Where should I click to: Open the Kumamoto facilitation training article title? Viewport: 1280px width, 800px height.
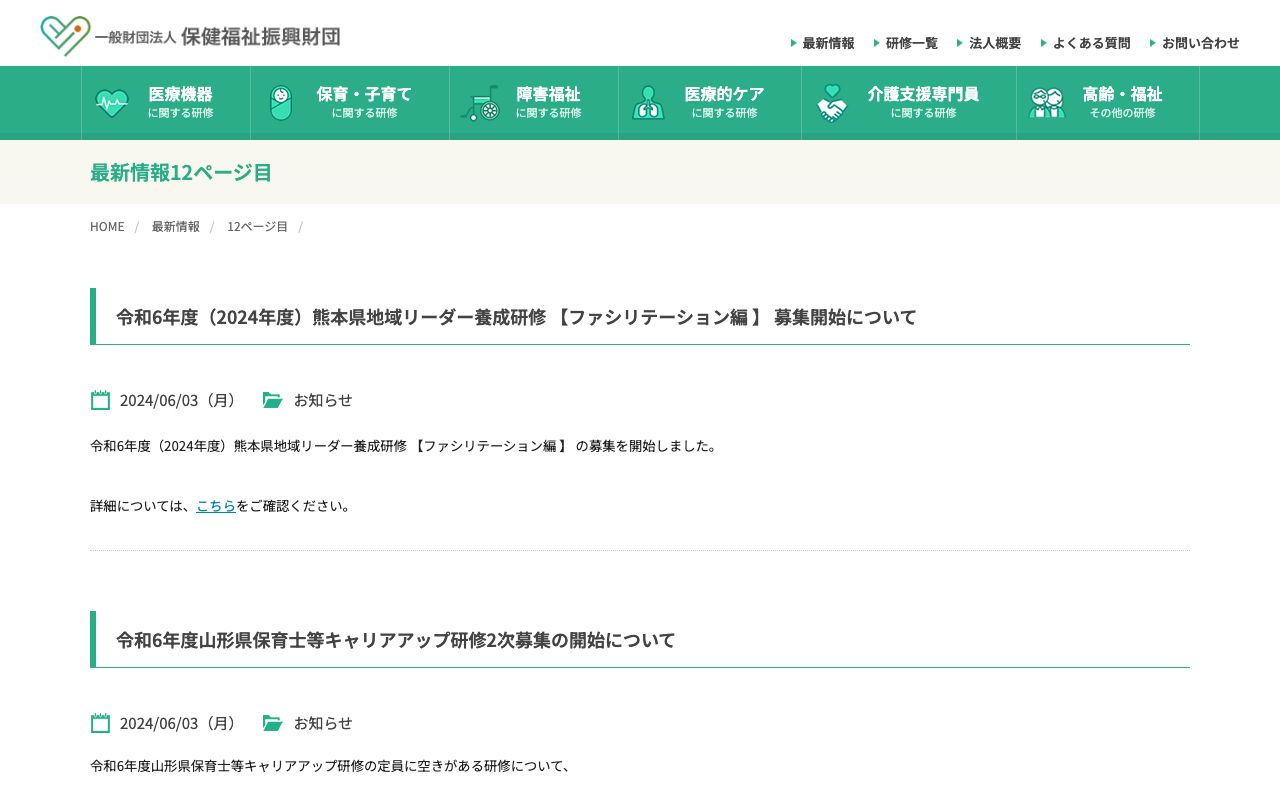[515, 317]
